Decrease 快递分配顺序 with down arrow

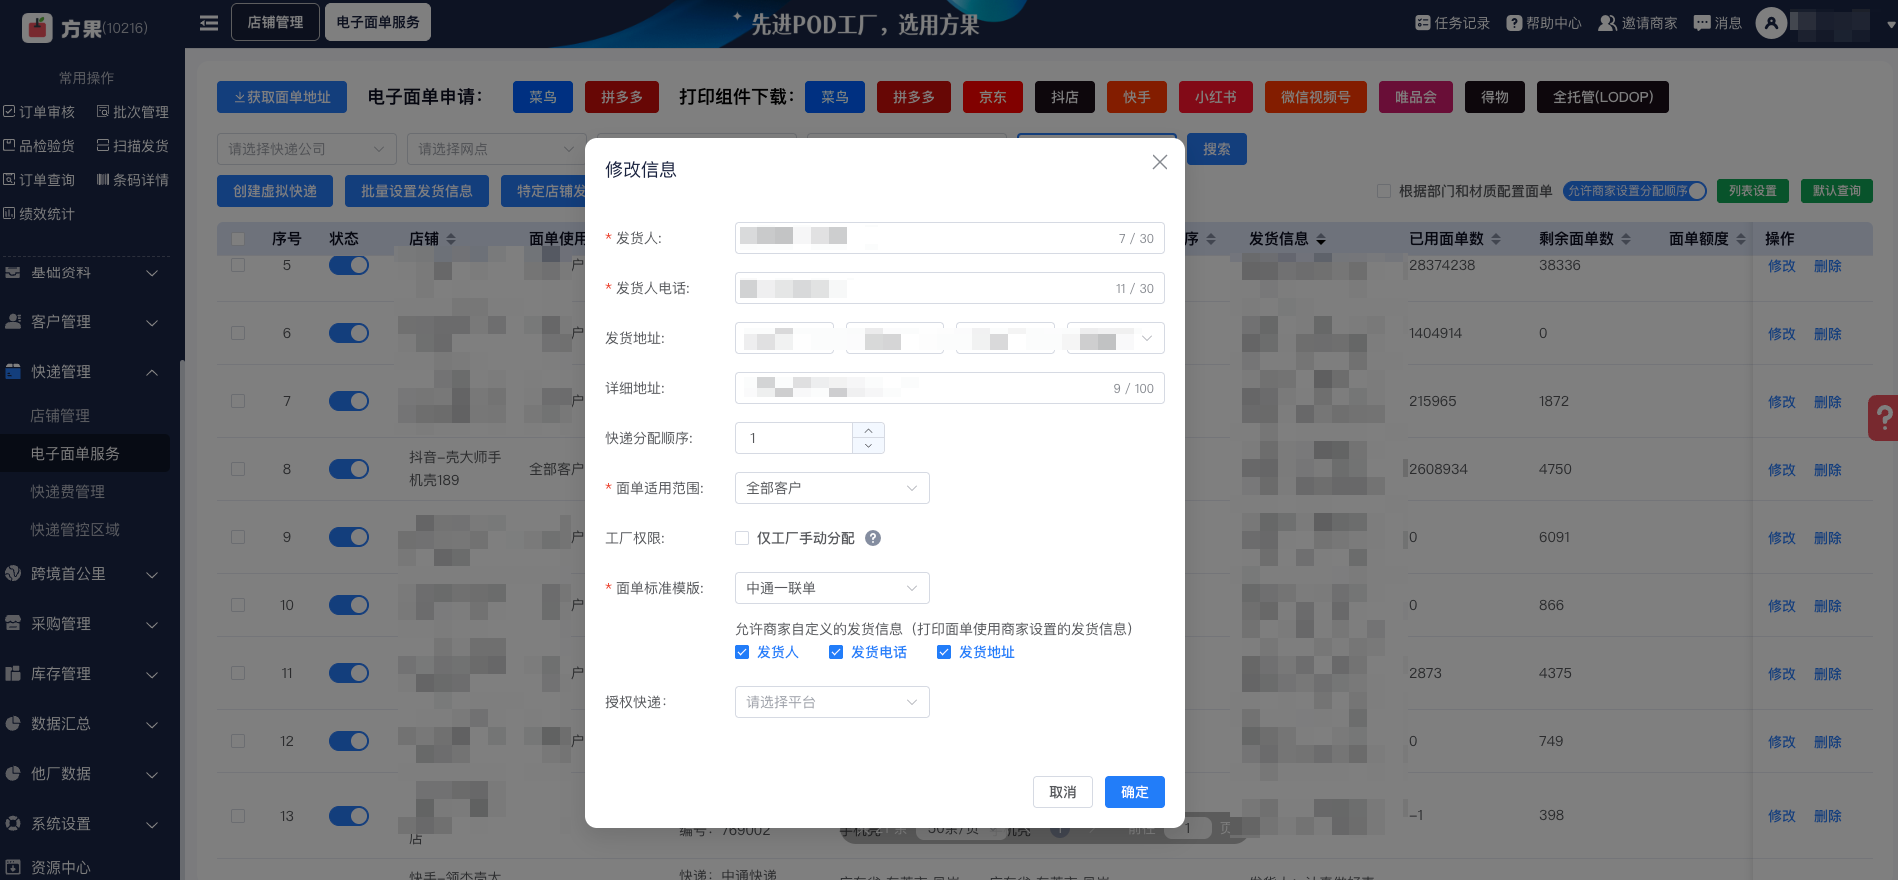(x=868, y=446)
